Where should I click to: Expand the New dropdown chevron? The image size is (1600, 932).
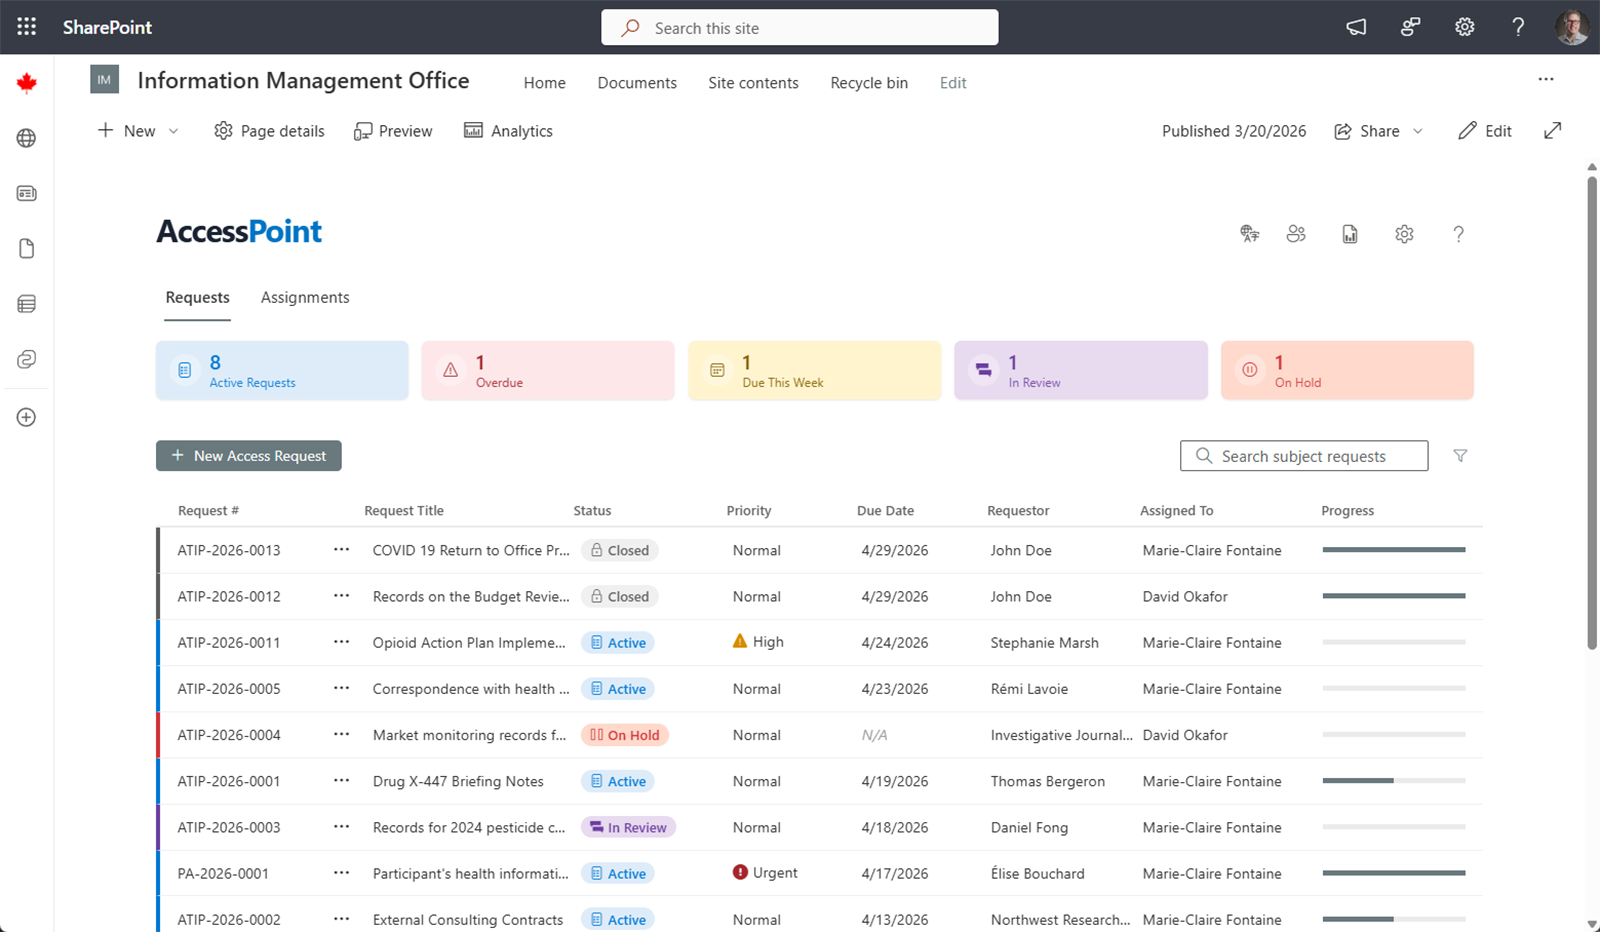click(172, 130)
